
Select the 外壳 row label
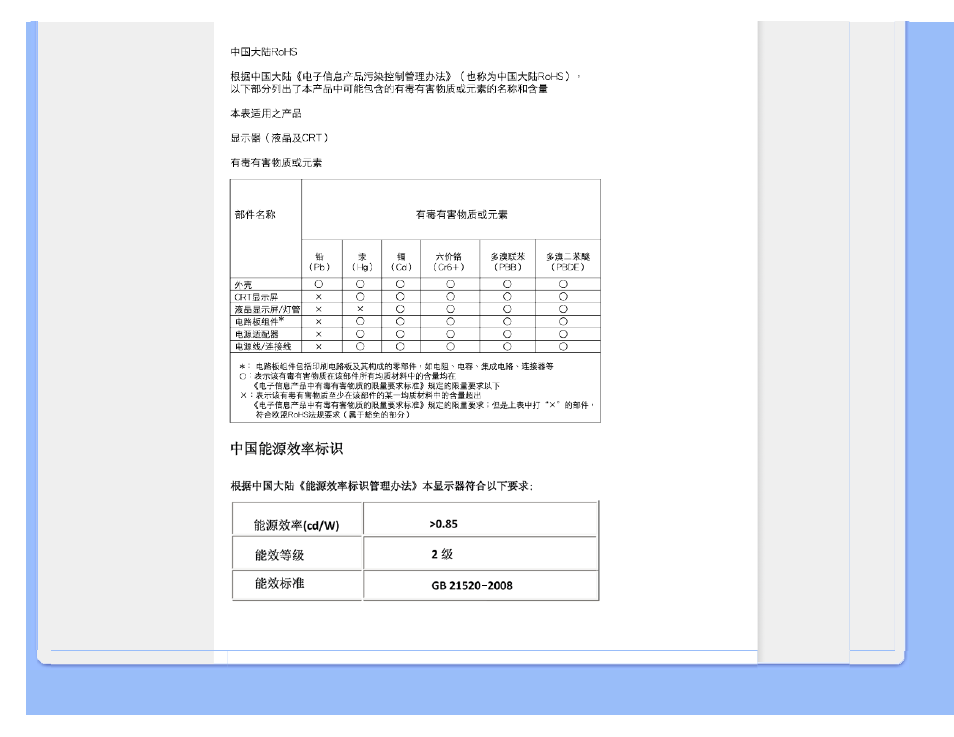click(243, 285)
